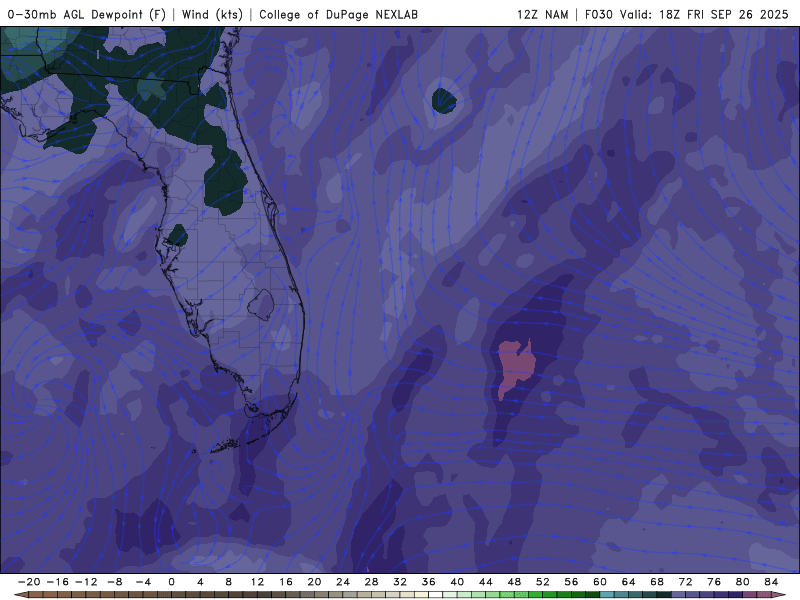Click the dark green circular spot offshore northeast
Image resolution: width=800 pixels, height=600 pixels.
point(443,101)
